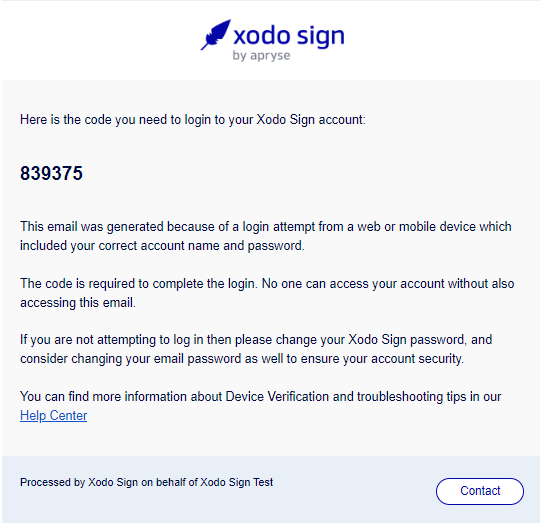The image size is (540, 525).
Task: Click "included your correct account name" line
Action: point(162,246)
